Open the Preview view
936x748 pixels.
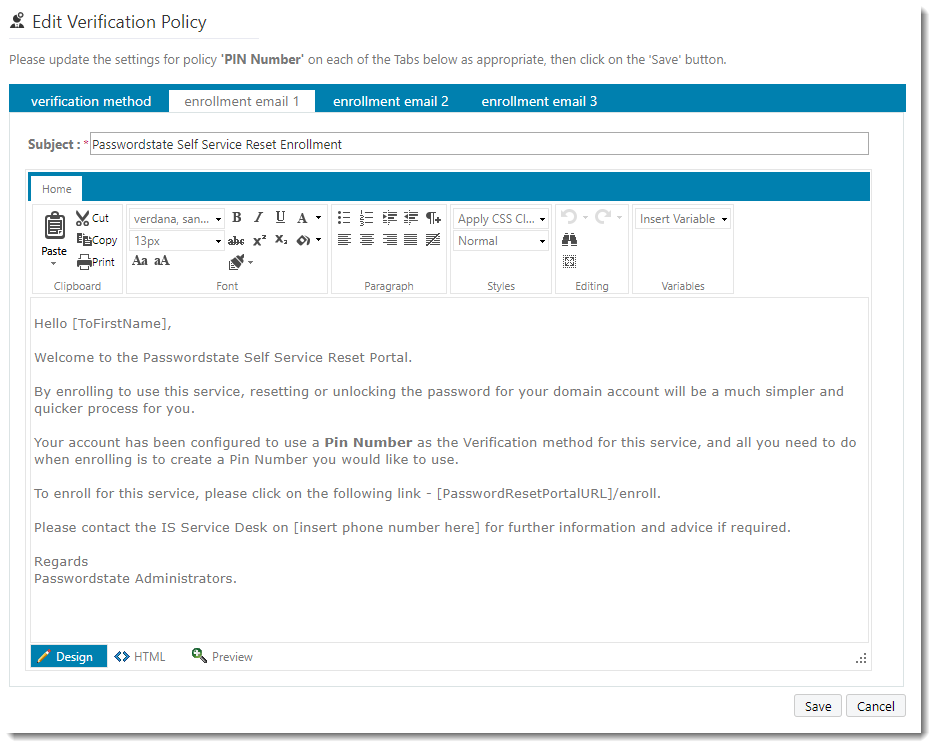(222, 657)
